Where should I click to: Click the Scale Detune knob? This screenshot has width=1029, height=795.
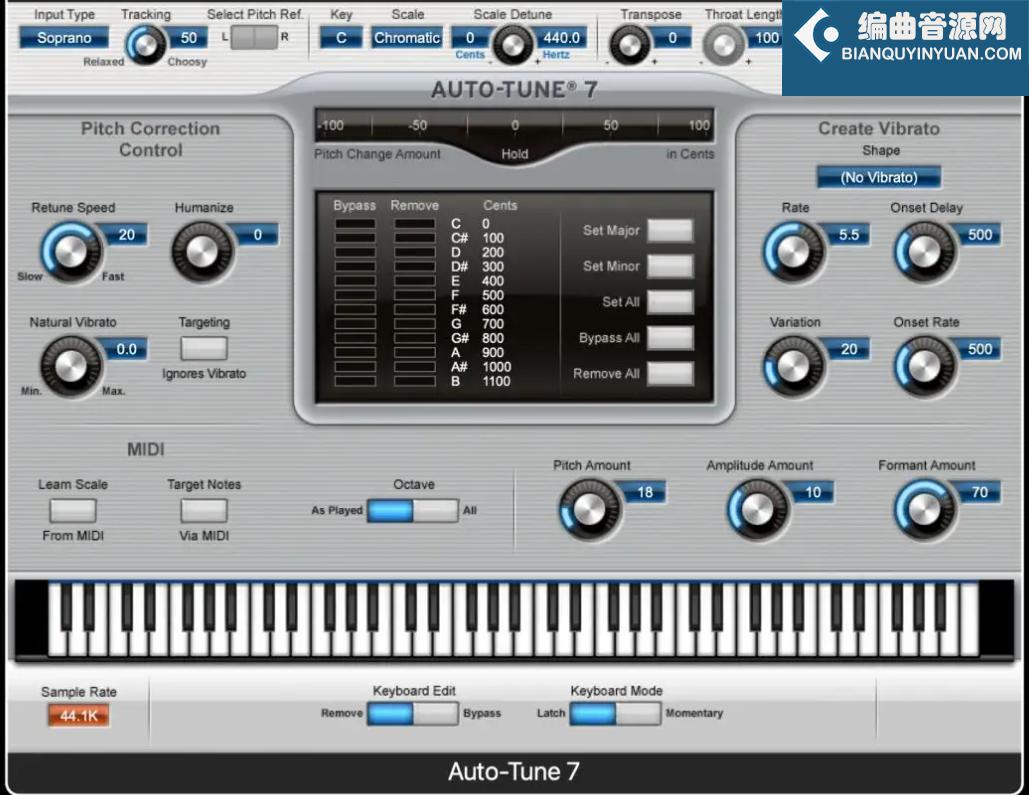513,45
